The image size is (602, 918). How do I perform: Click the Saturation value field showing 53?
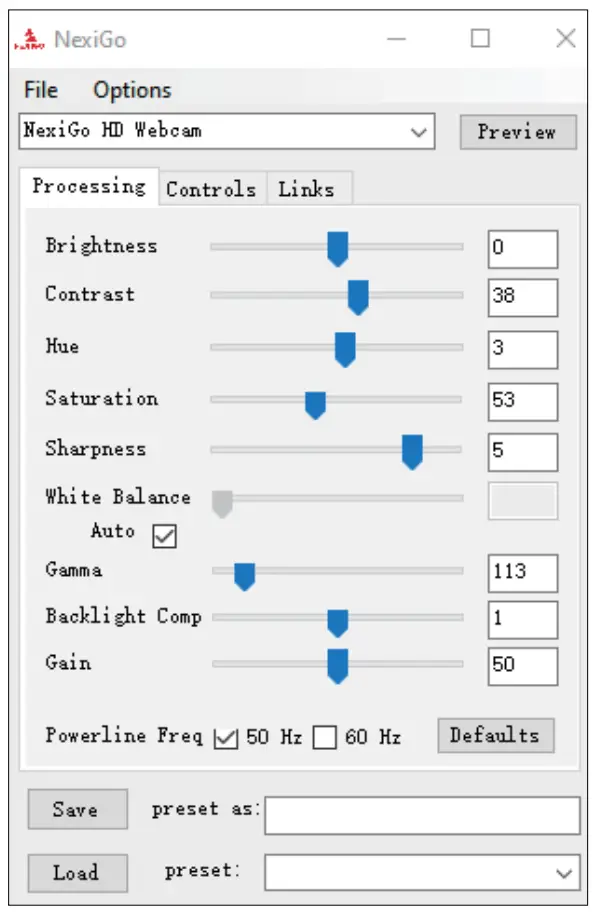click(x=522, y=400)
